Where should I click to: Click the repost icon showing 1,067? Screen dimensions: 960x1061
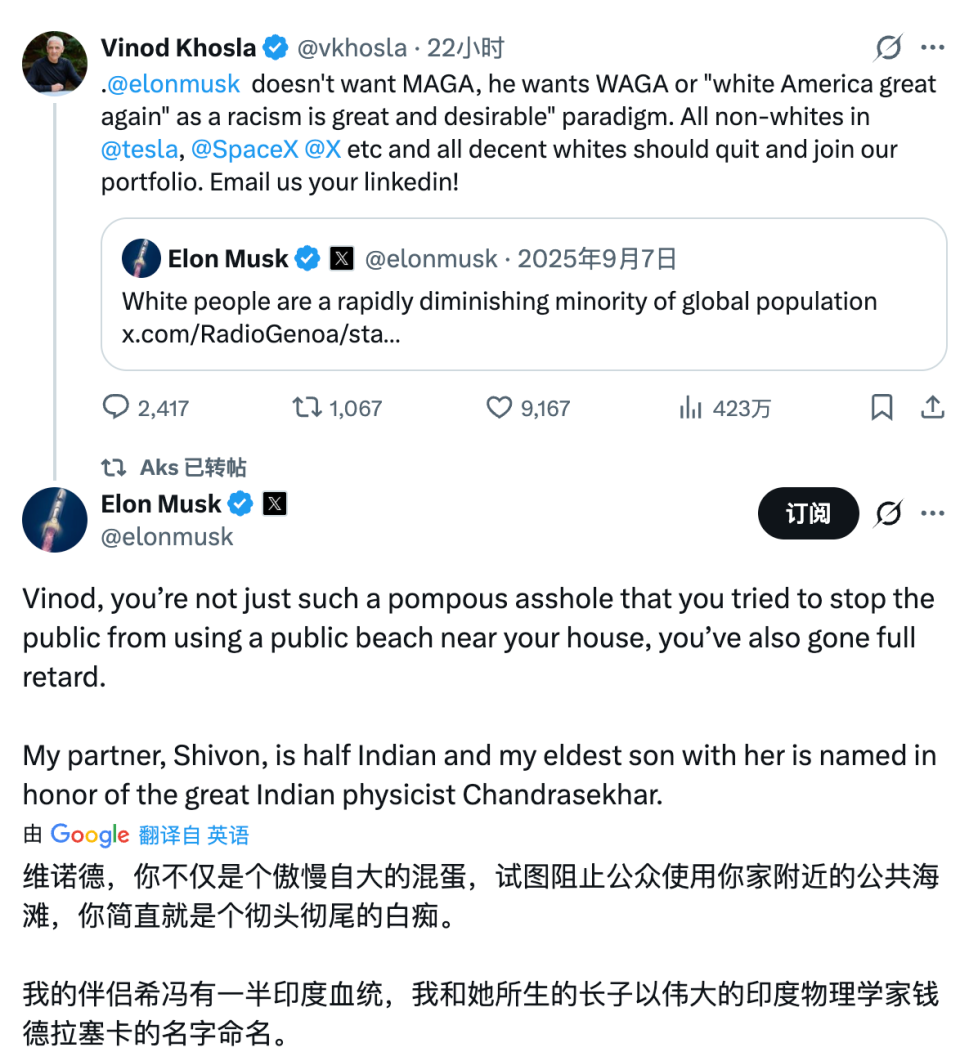click(x=307, y=408)
